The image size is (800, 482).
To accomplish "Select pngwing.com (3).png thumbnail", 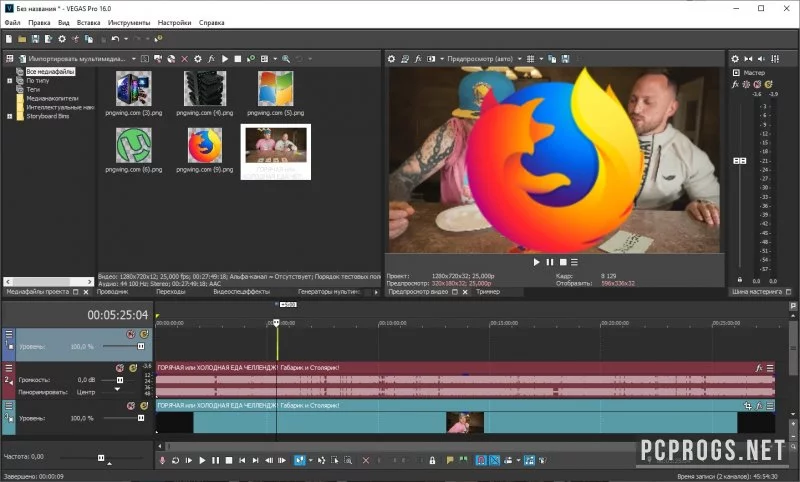I will point(134,88).
